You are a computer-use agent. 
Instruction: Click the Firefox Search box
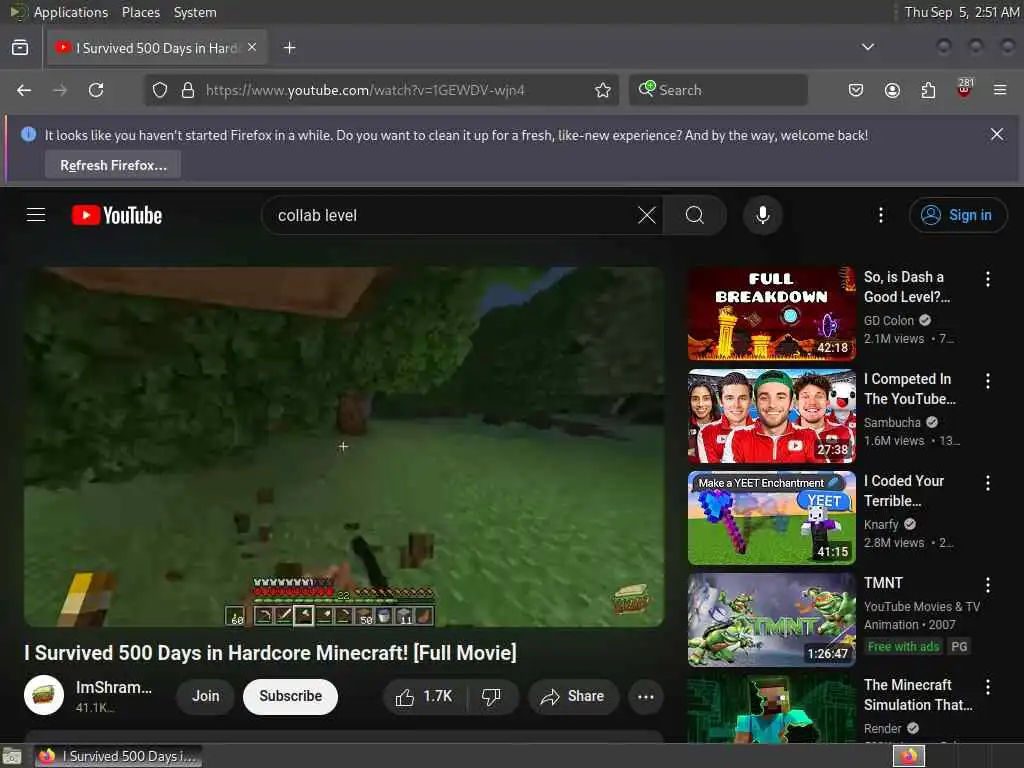point(718,90)
